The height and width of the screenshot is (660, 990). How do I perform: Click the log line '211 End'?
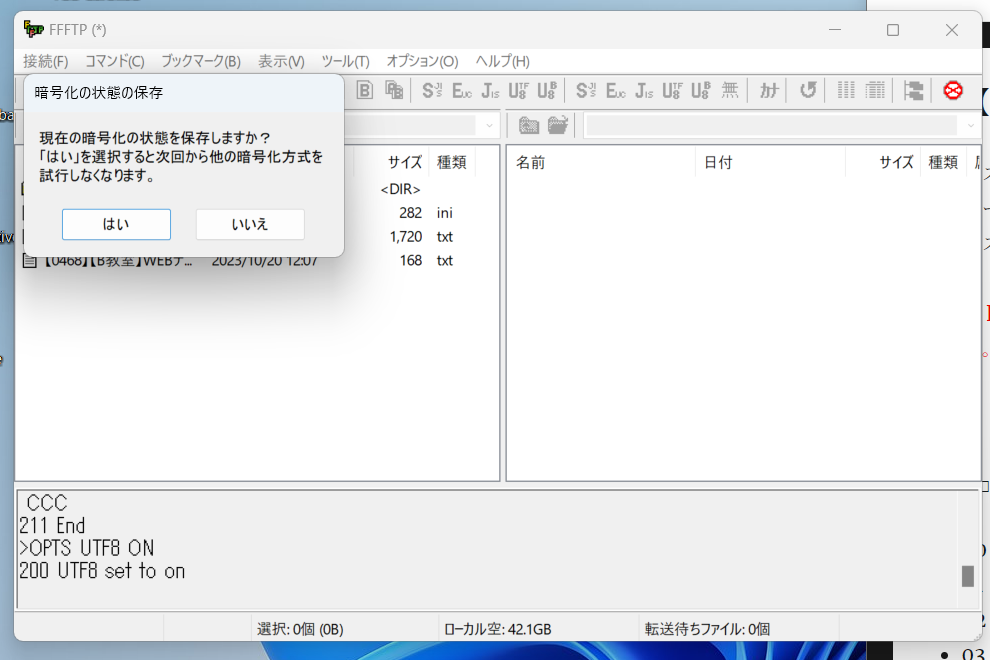click(52, 525)
